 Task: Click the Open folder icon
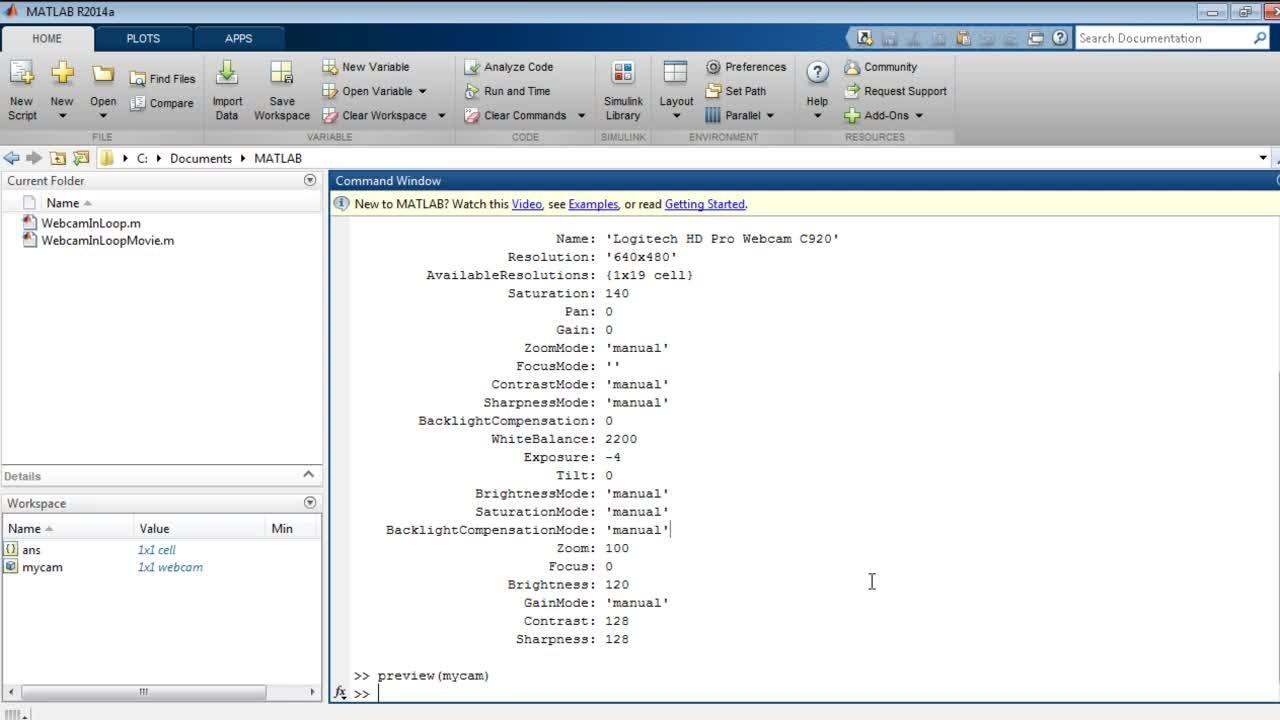(103, 74)
